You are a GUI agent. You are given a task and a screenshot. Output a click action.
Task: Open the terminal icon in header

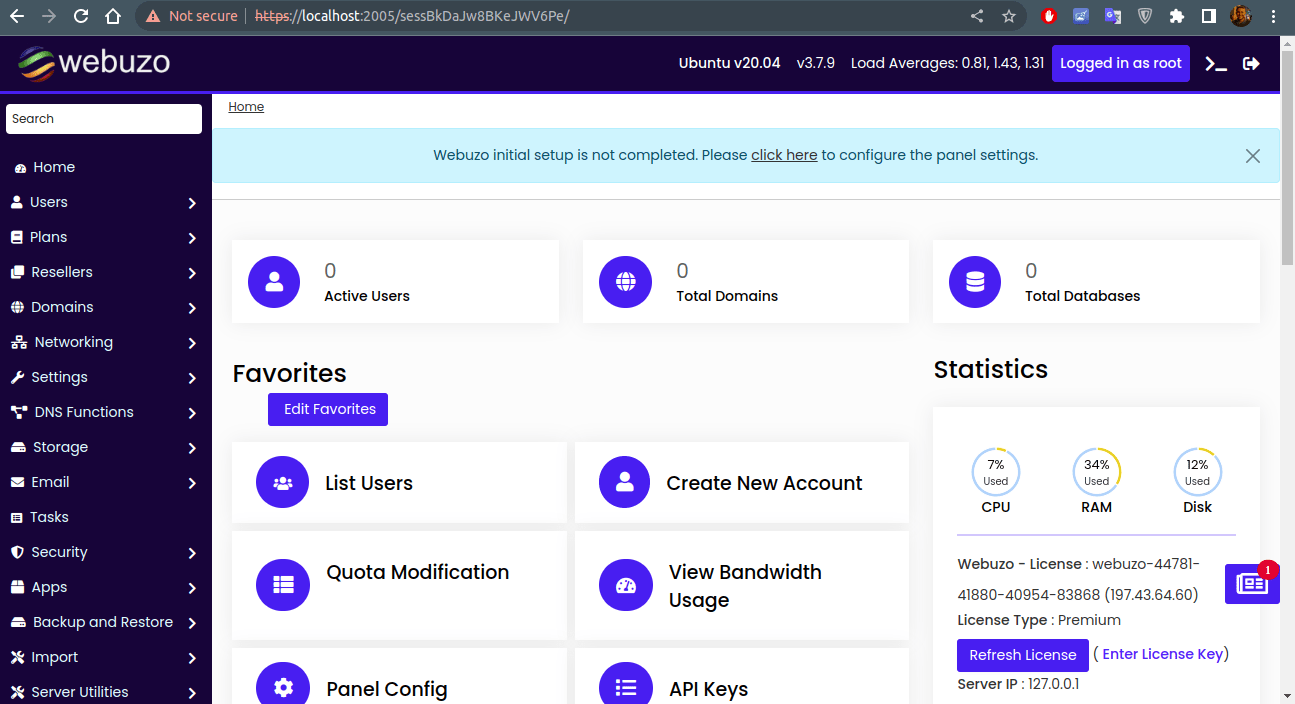[1215, 63]
